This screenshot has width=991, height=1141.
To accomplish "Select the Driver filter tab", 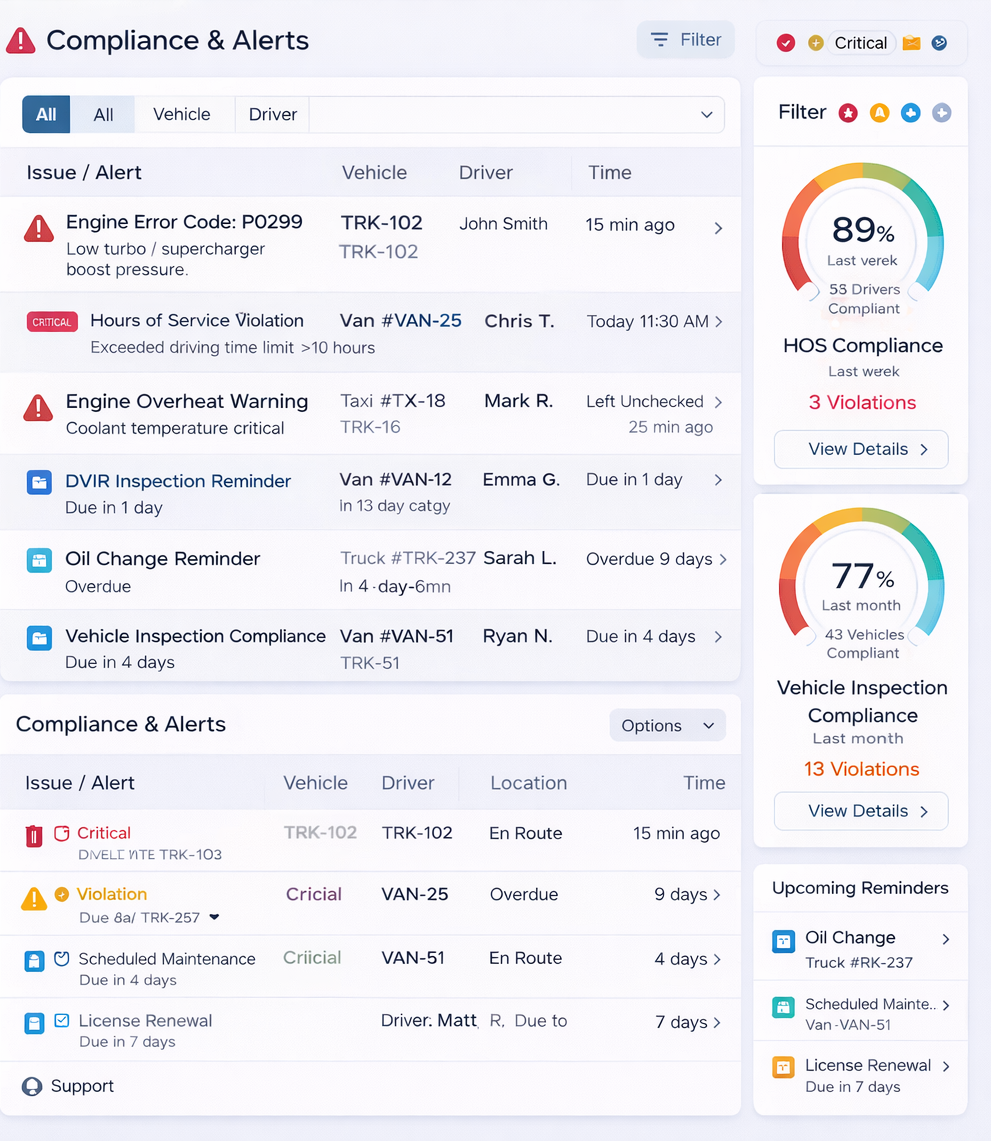I will click(x=272, y=114).
